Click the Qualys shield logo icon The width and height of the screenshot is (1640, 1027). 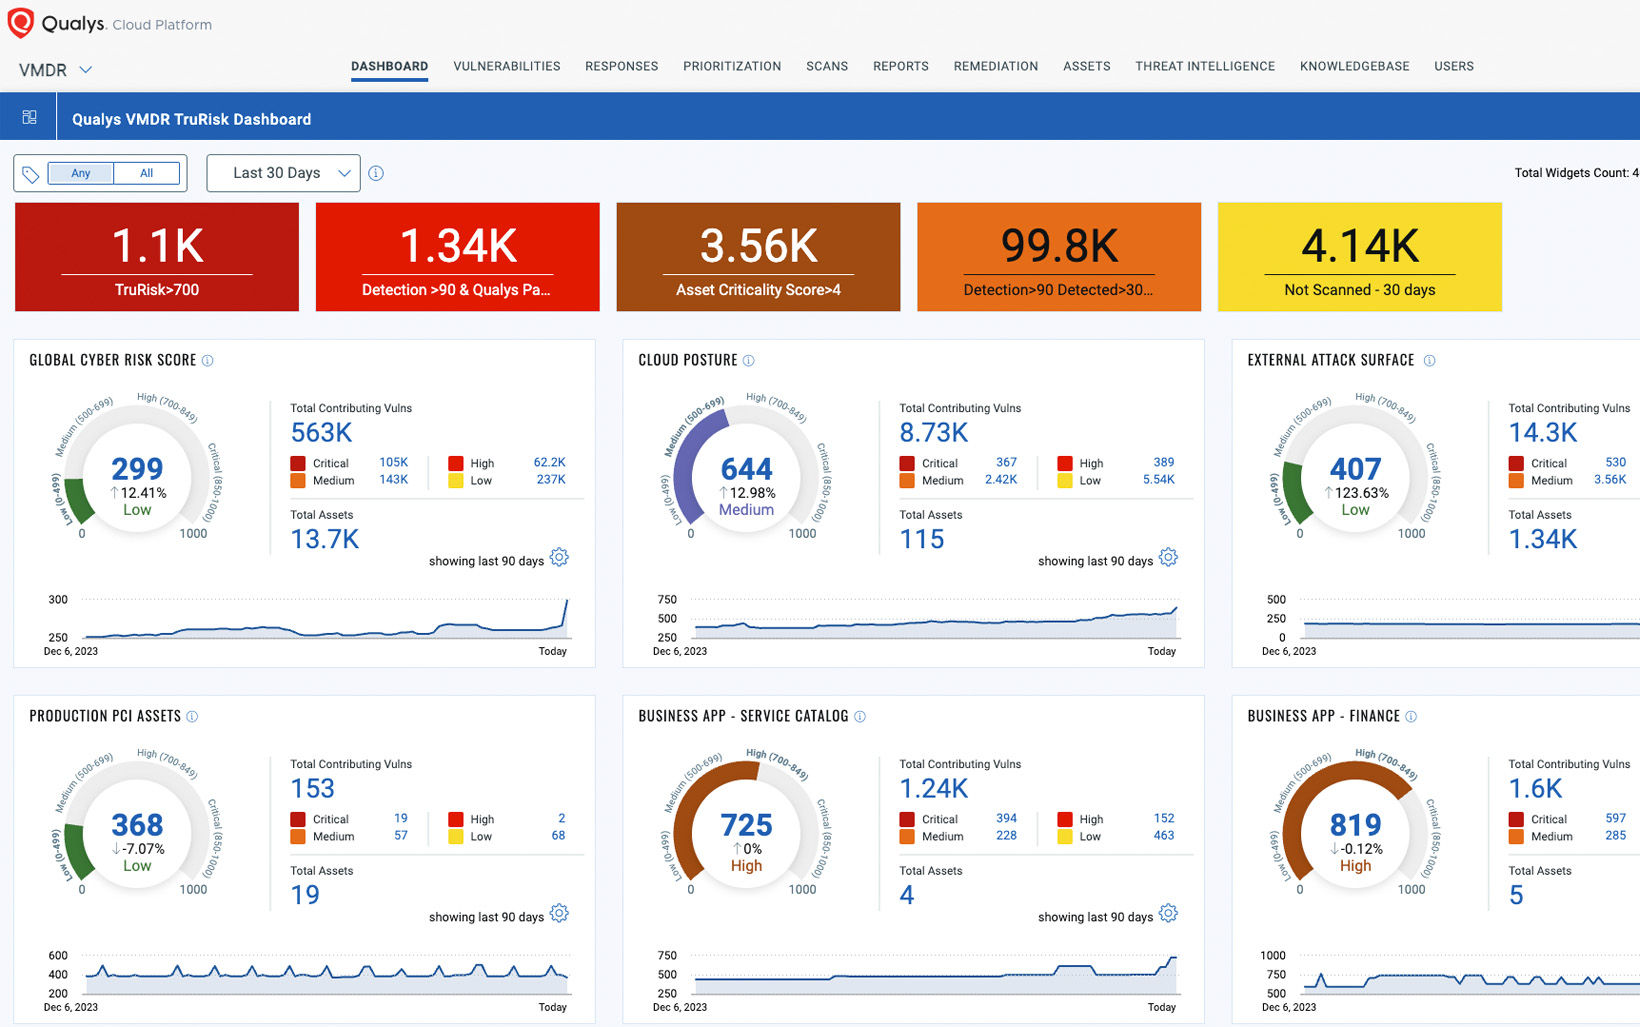20,23
